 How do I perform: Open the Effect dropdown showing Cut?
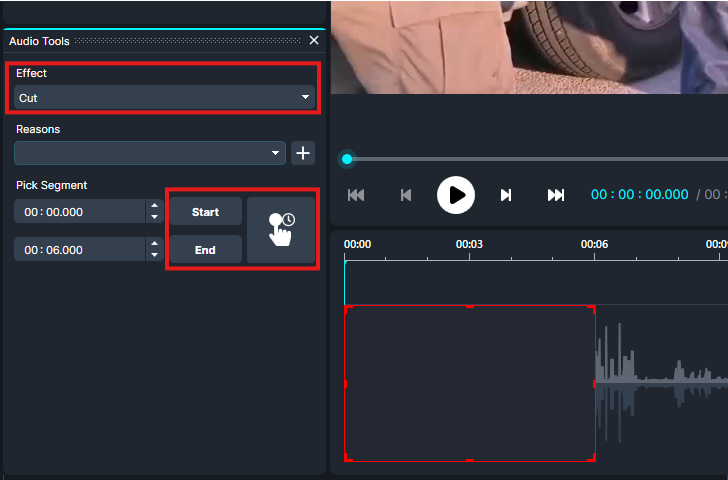tap(165, 98)
